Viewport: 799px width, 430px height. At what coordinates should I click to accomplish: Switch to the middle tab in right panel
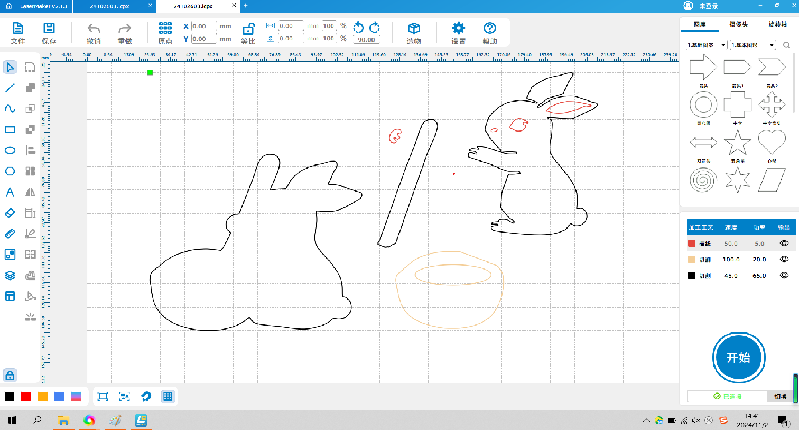(739, 25)
